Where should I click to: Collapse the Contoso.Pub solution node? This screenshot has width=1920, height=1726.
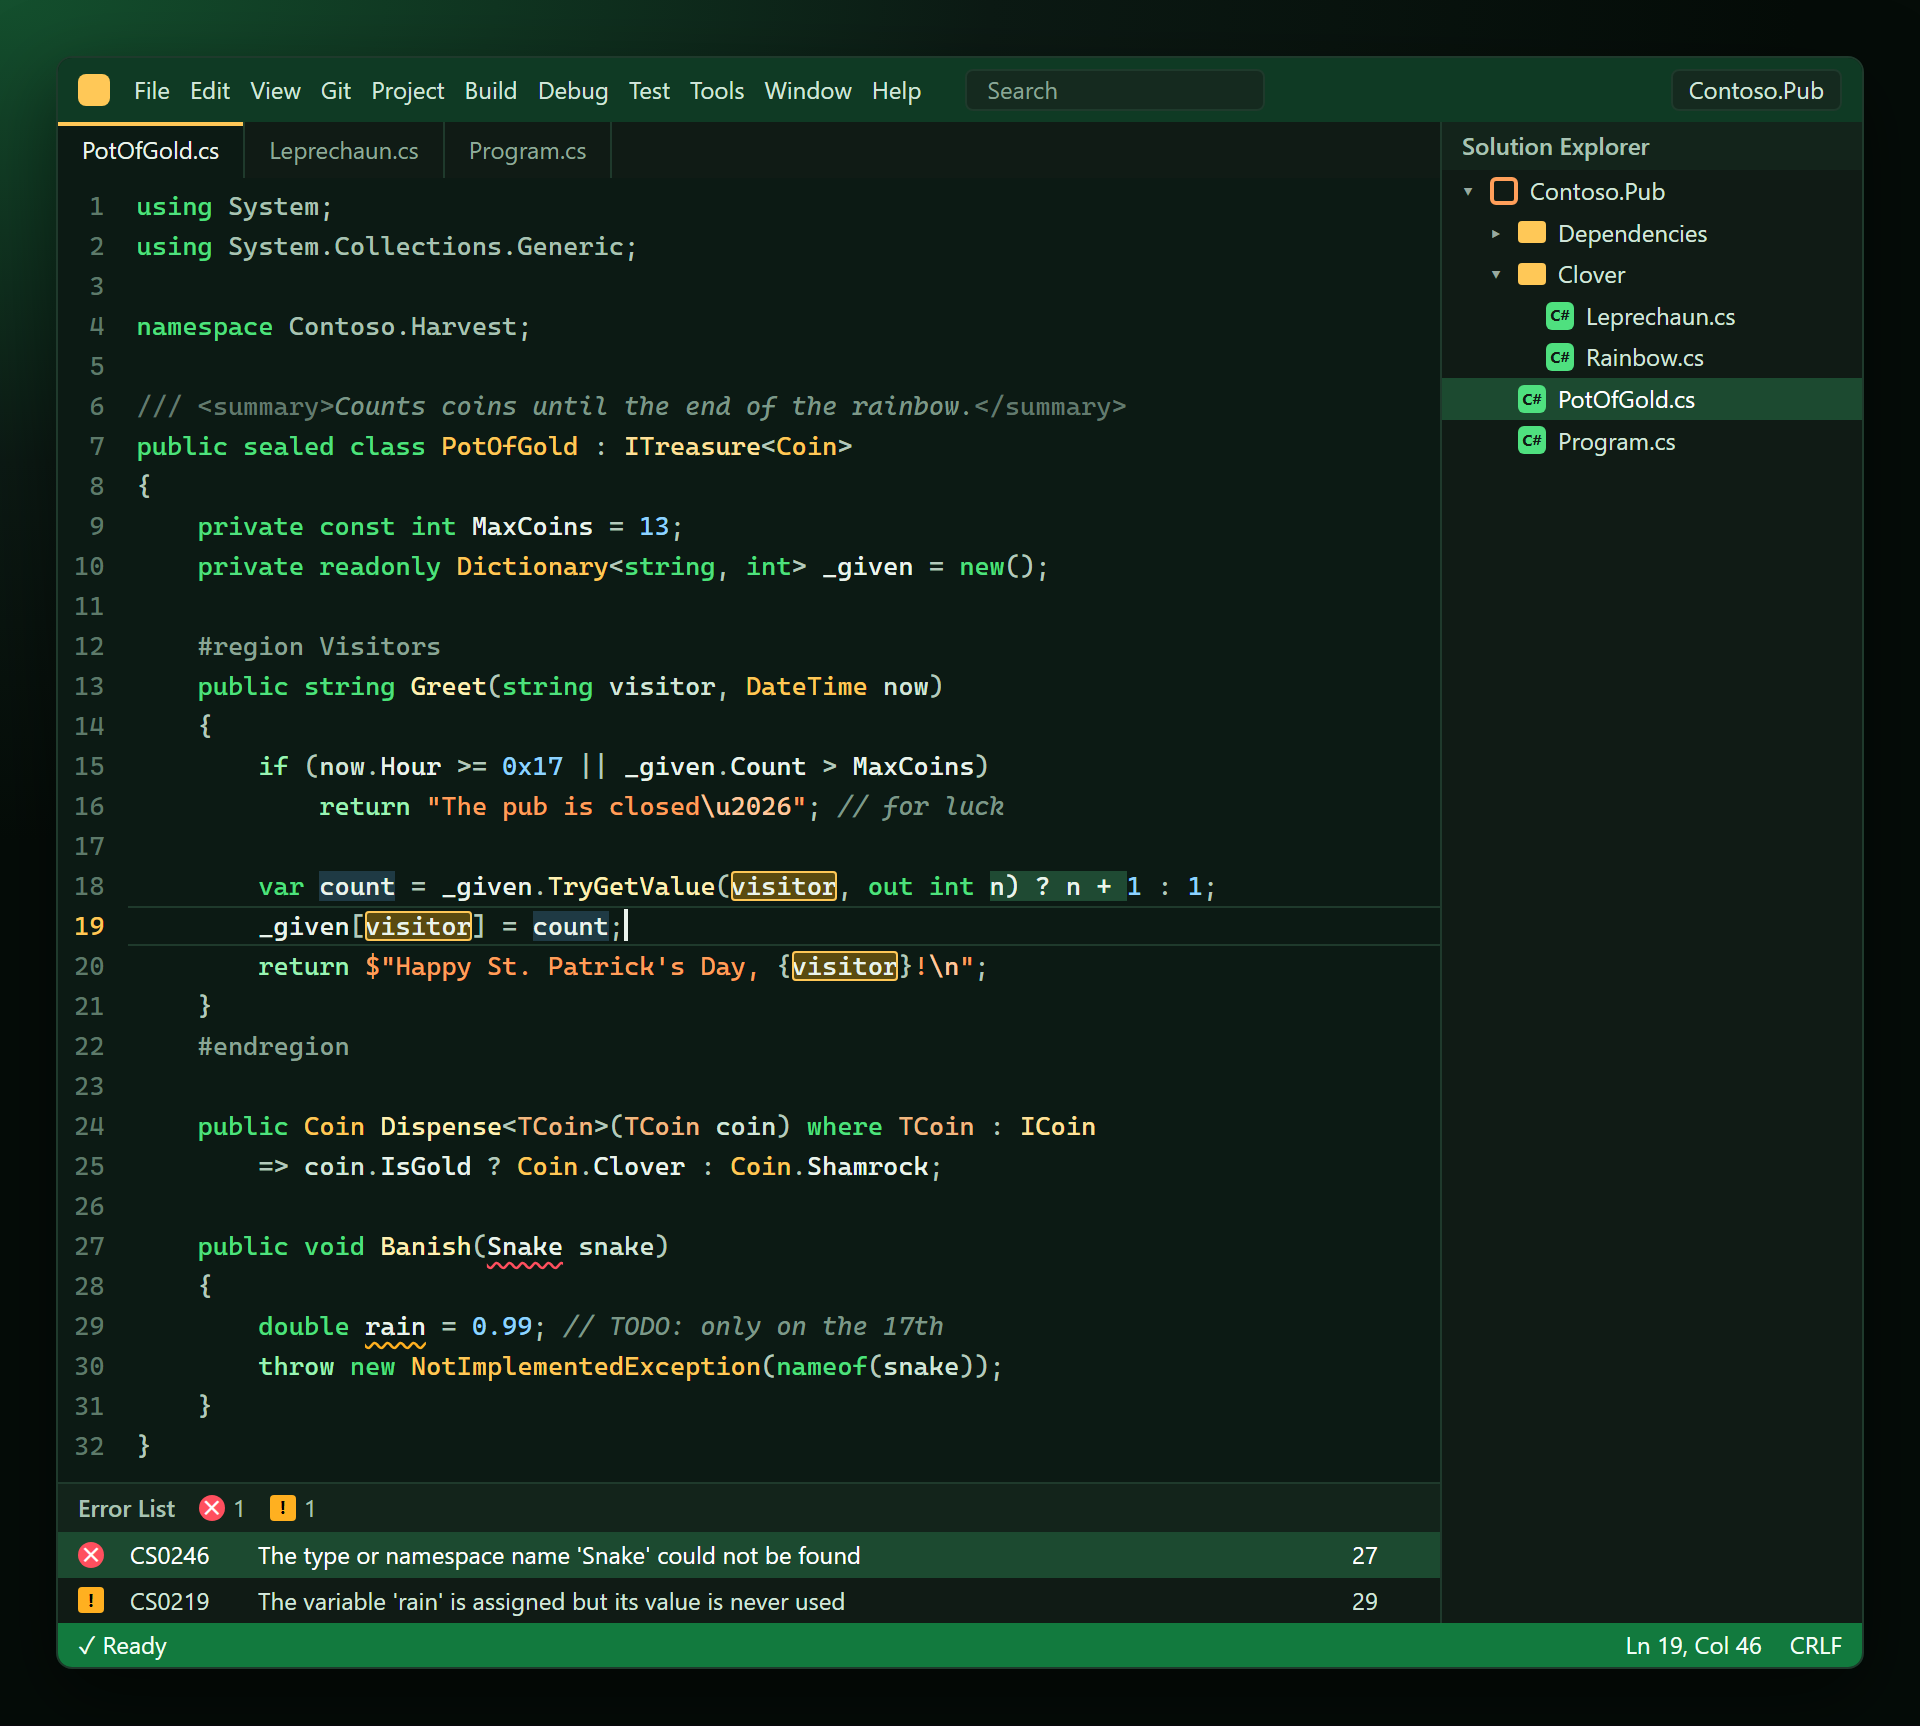pyautogui.click(x=1468, y=191)
